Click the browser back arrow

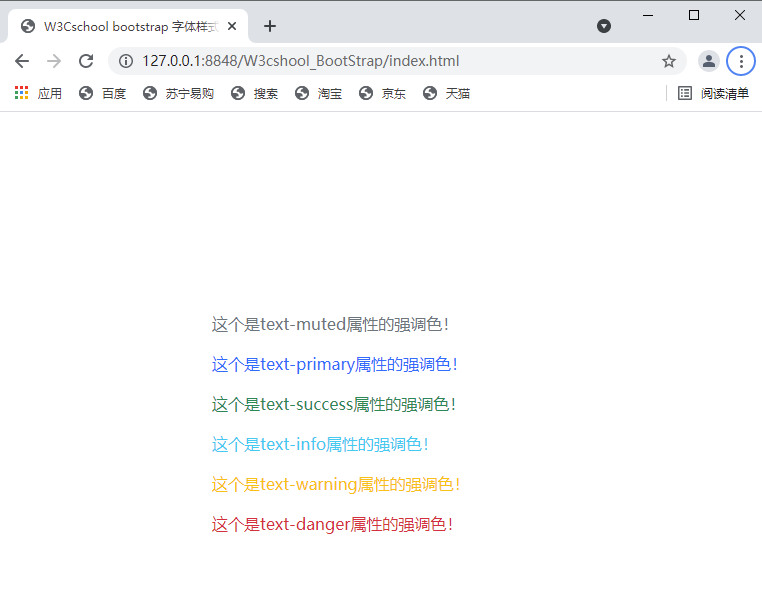[x=22, y=61]
